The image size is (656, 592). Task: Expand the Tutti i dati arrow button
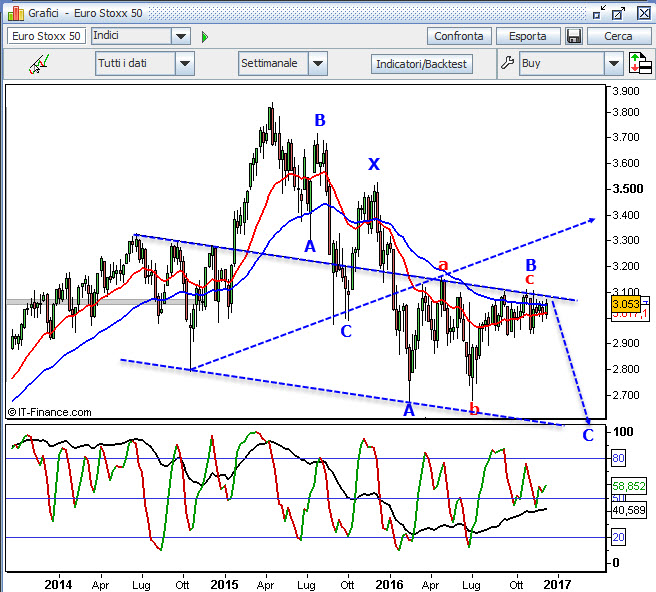[x=185, y=64]
